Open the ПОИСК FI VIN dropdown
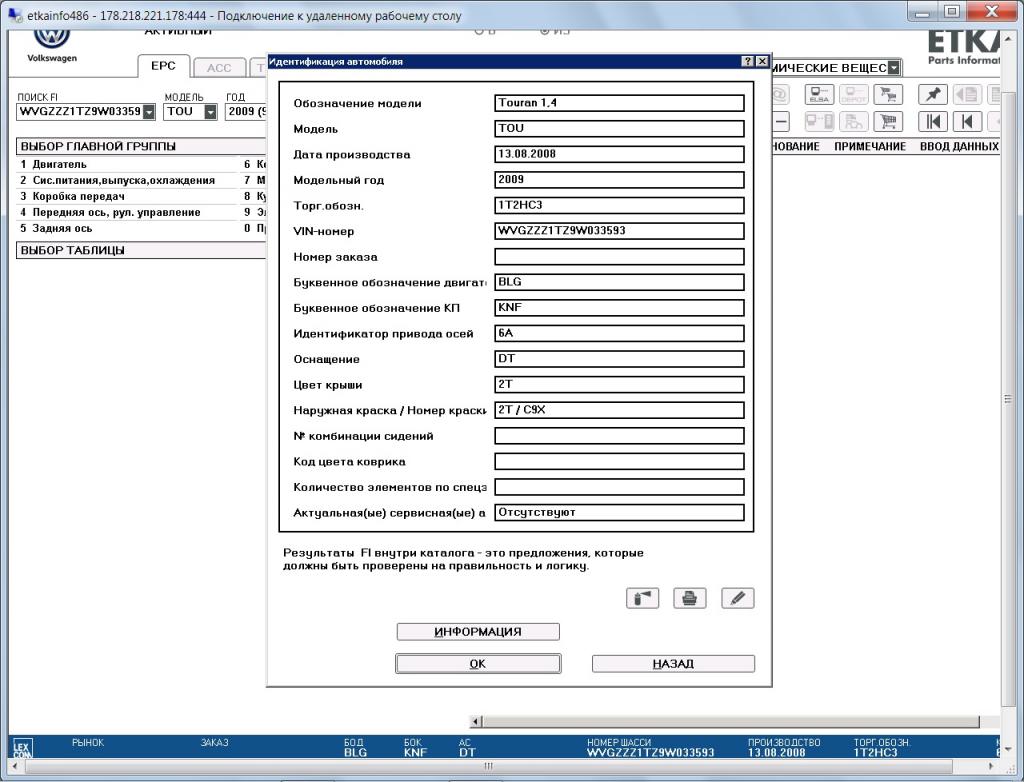This screenshot has width=1024, height=782. click(x=149, y=112)
